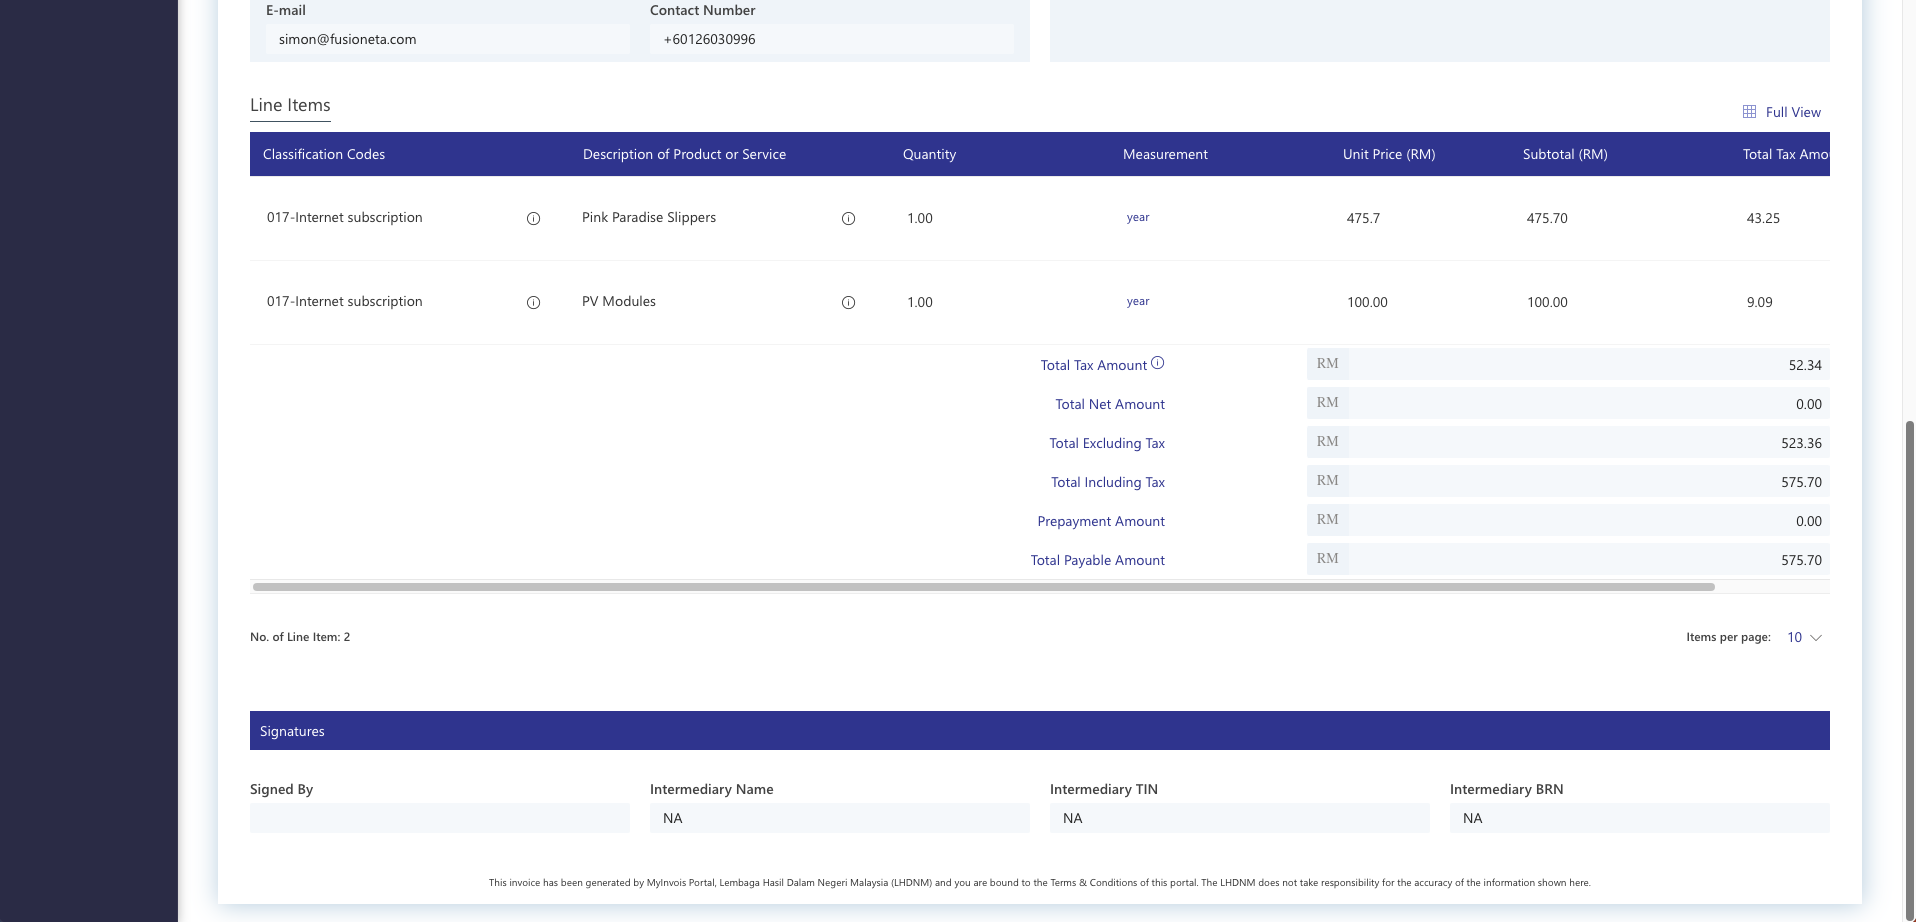Click the vertical page scrollbar on the right

point(1909,660)
